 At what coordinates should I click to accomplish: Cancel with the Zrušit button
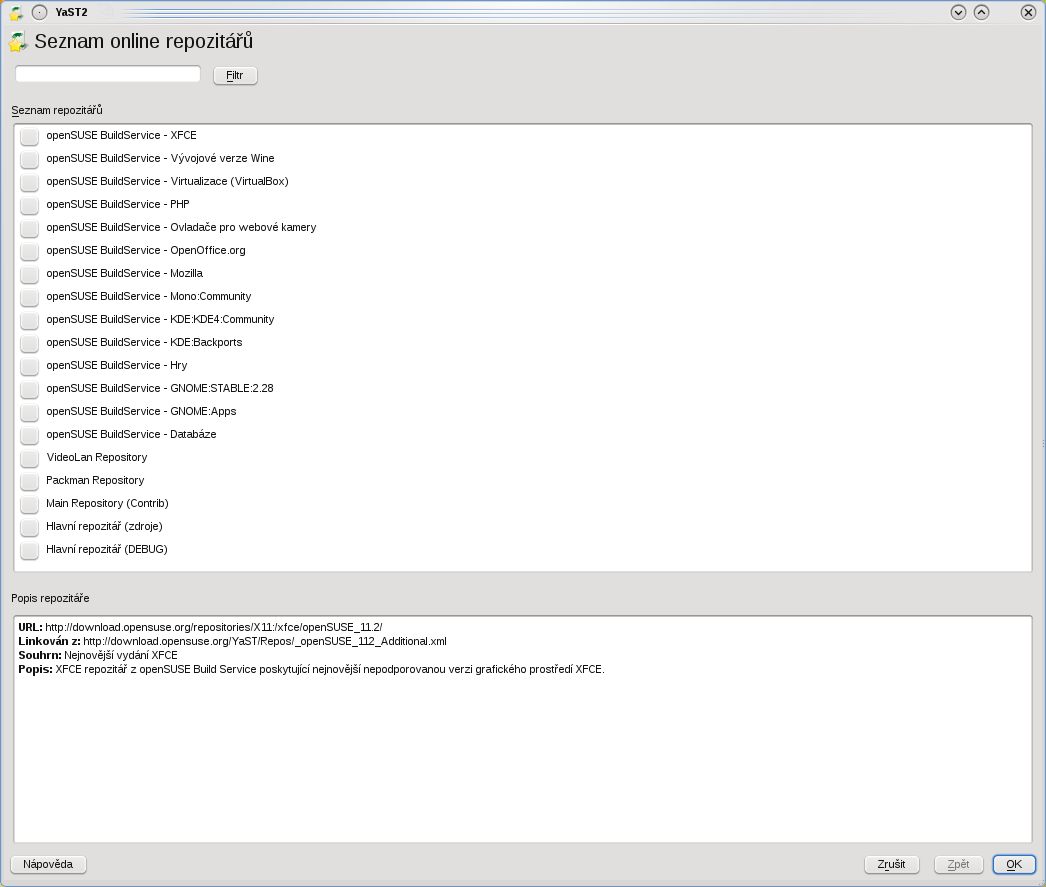tap(892, 864)
